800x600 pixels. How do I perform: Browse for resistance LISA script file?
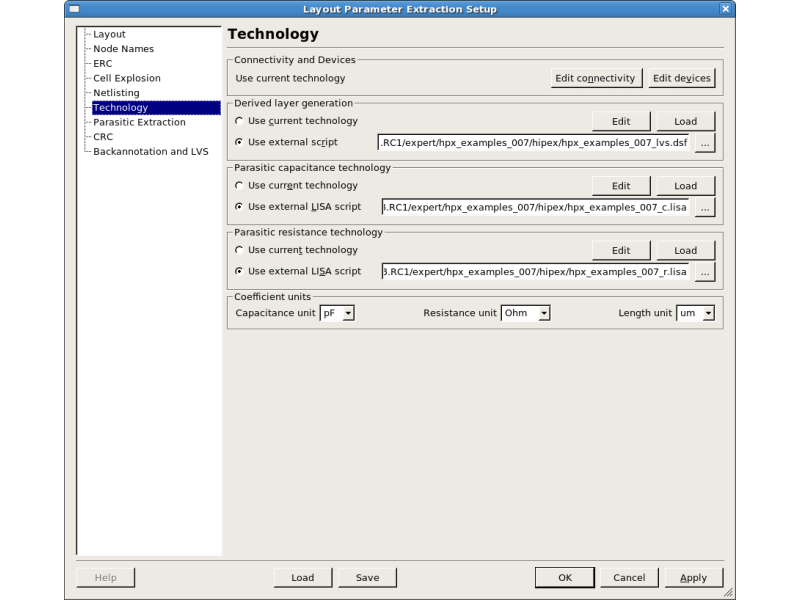click(x=705, y=271)
